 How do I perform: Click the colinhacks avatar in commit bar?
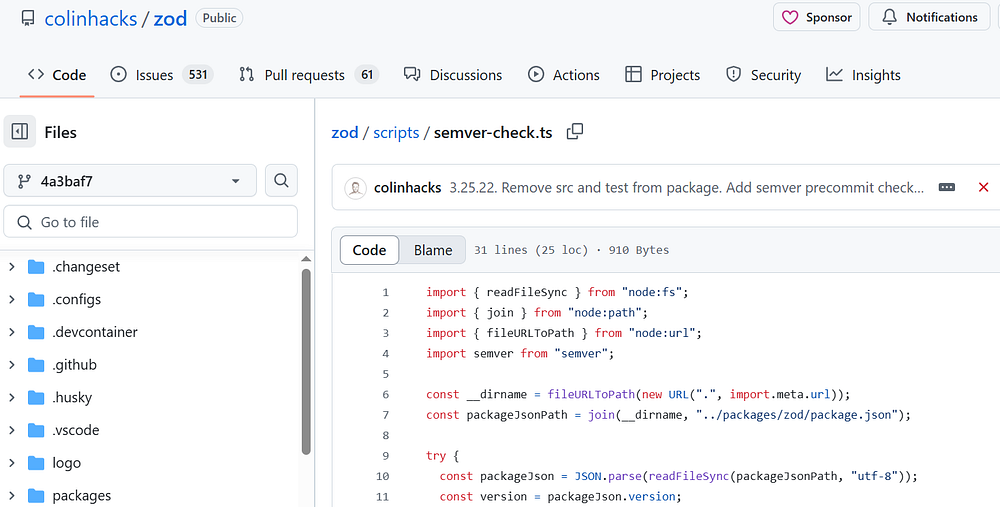coord(356,187)
